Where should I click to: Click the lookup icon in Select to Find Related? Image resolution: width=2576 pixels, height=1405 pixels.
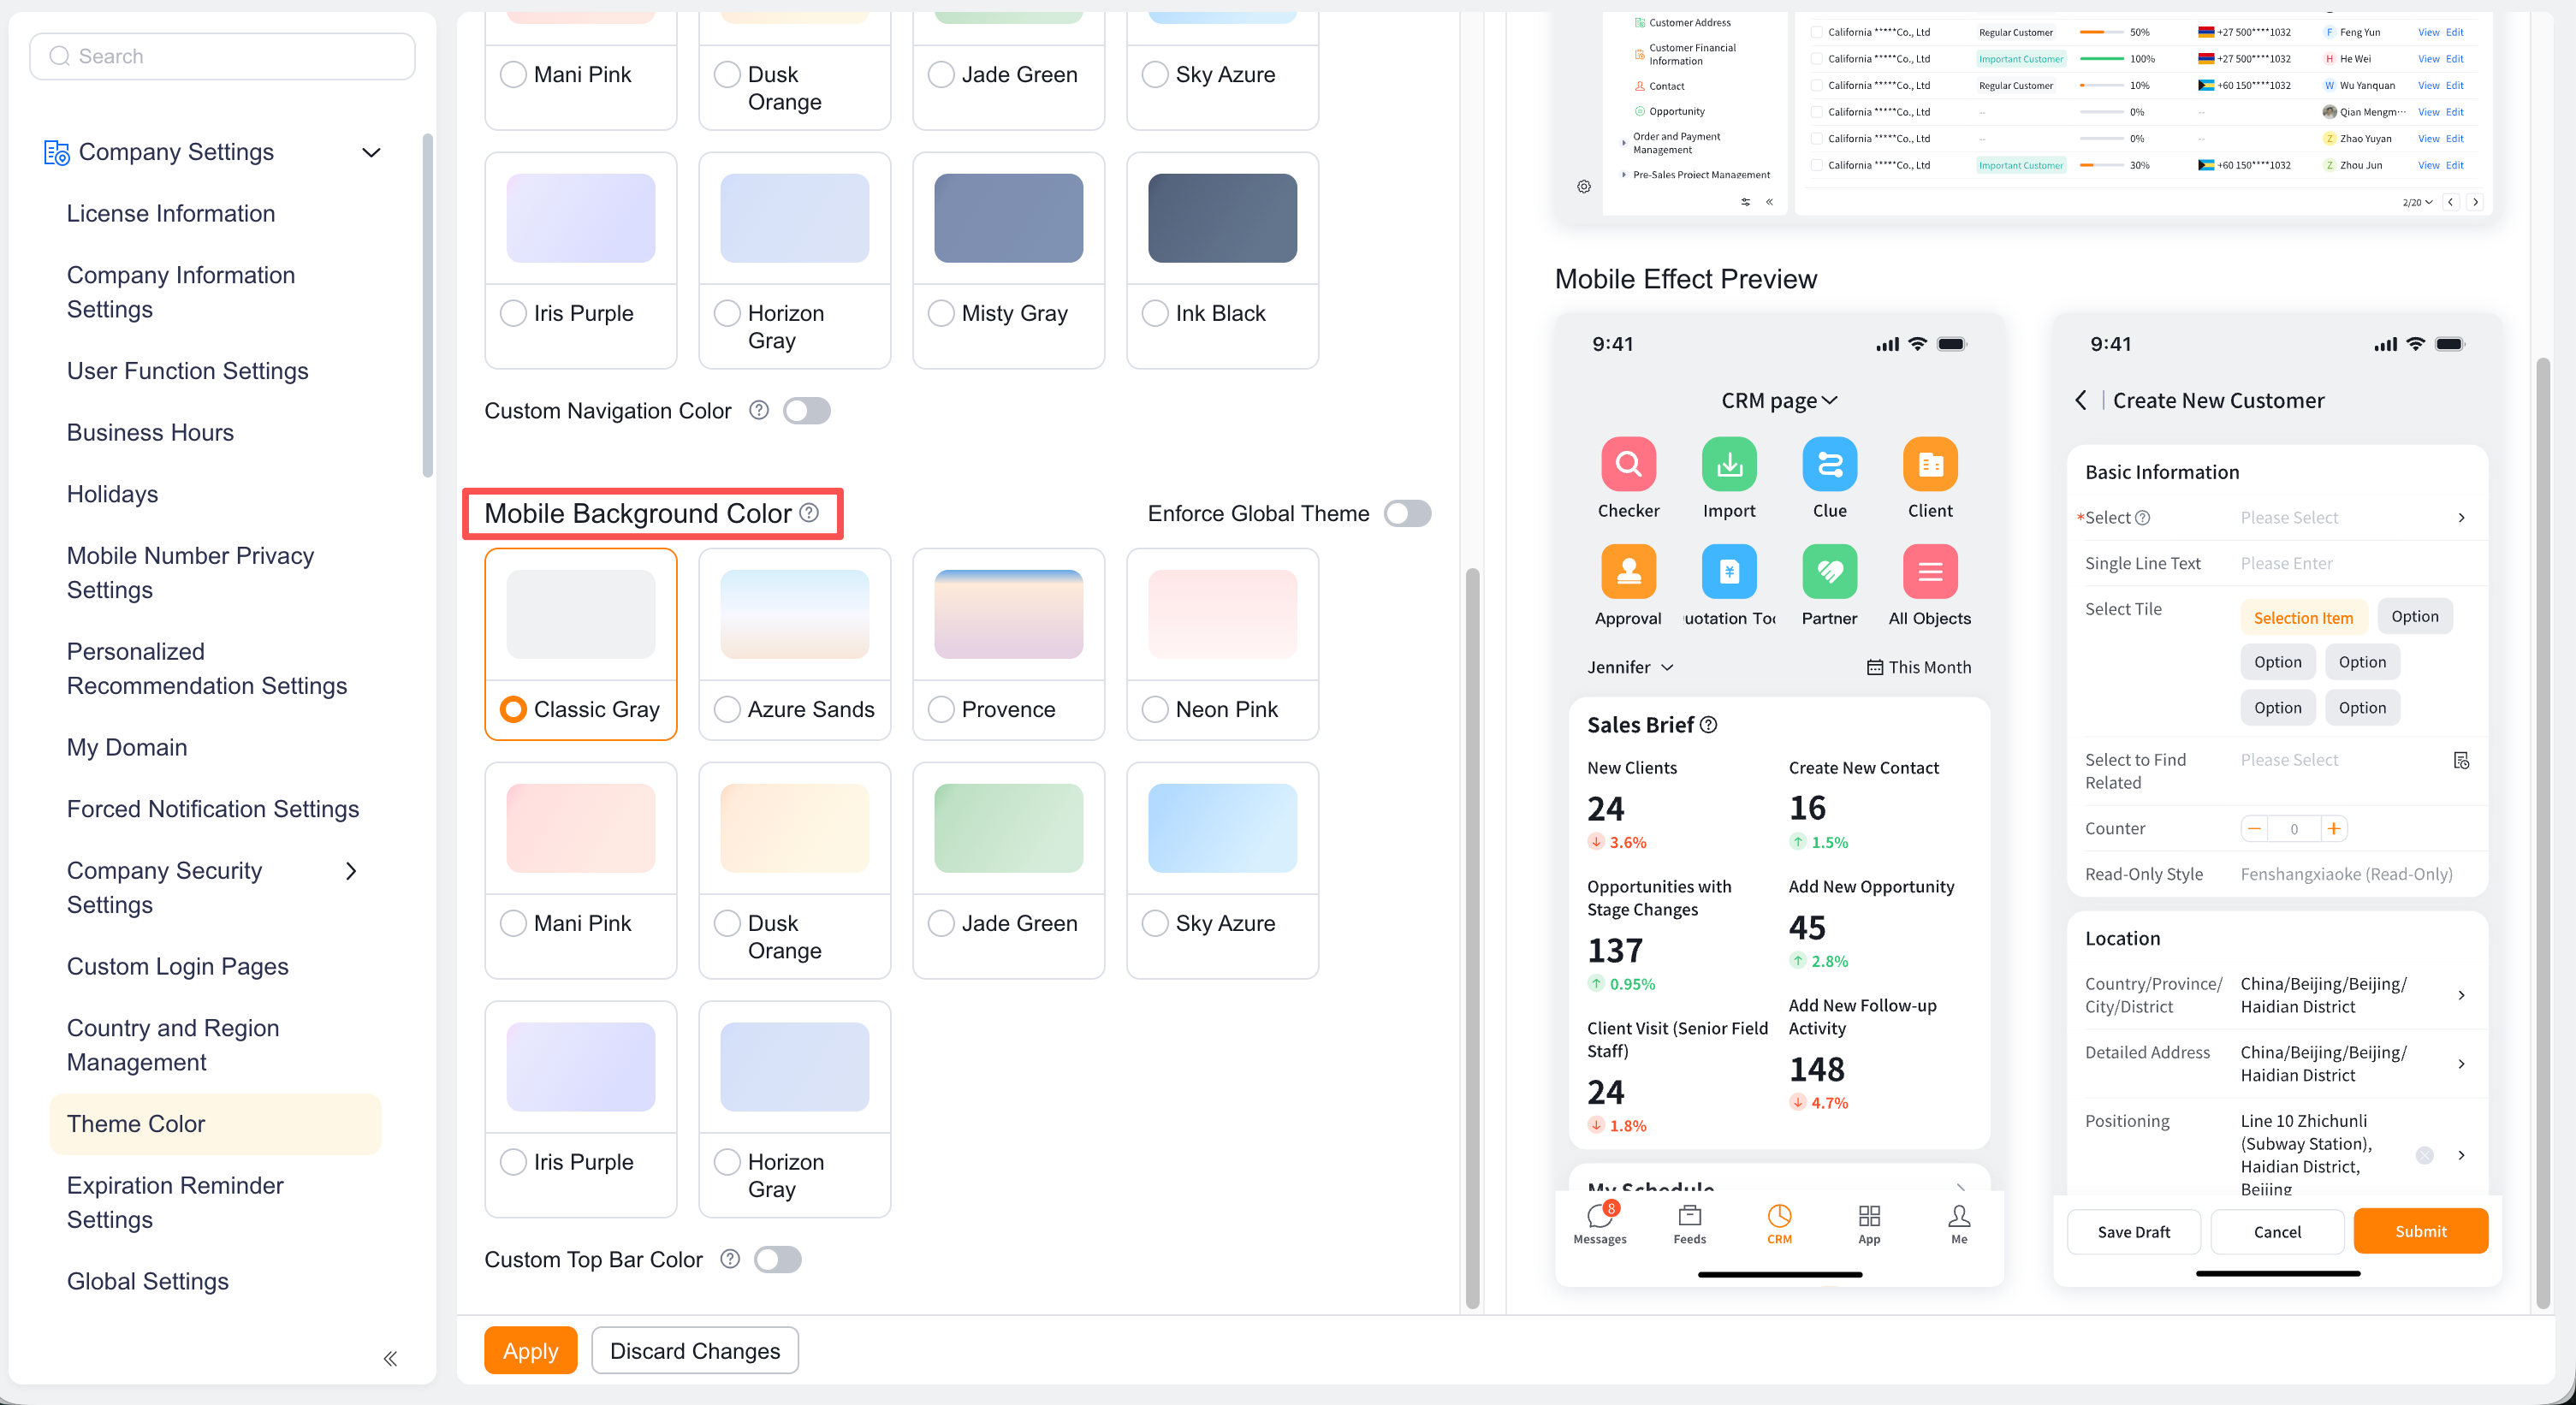click(2461, 761)
